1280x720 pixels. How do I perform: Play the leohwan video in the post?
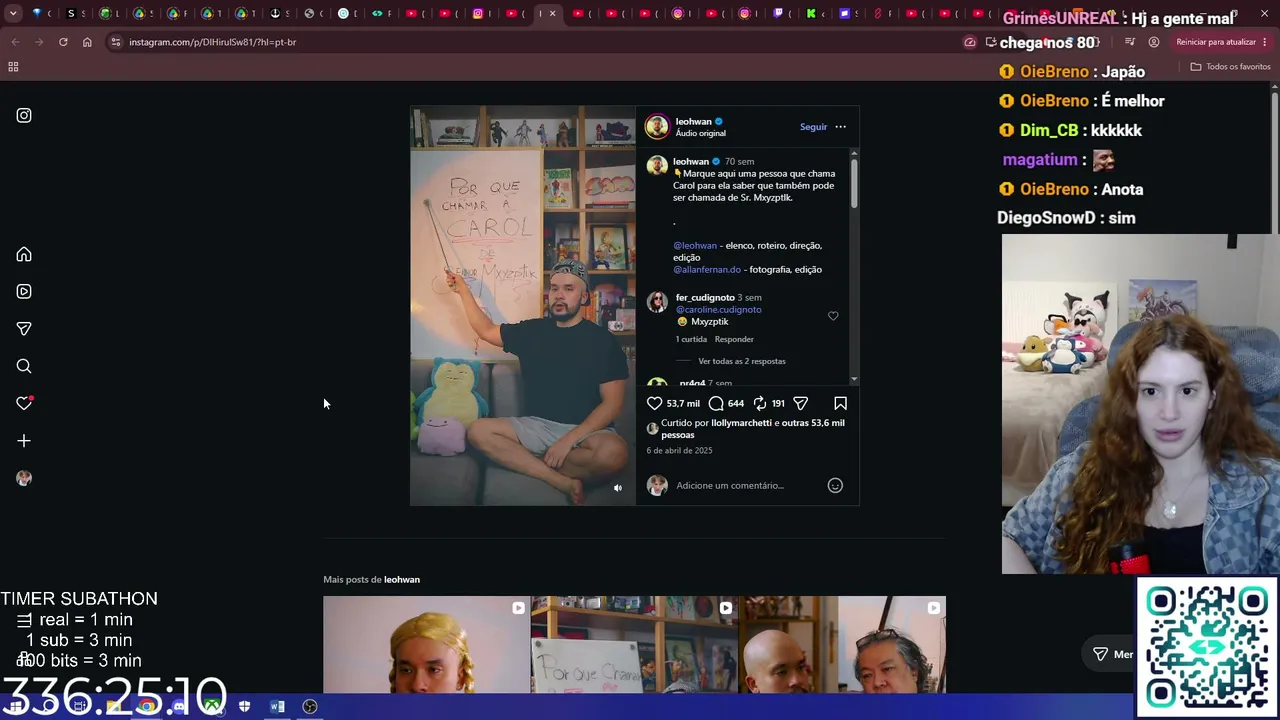[523, 306]
